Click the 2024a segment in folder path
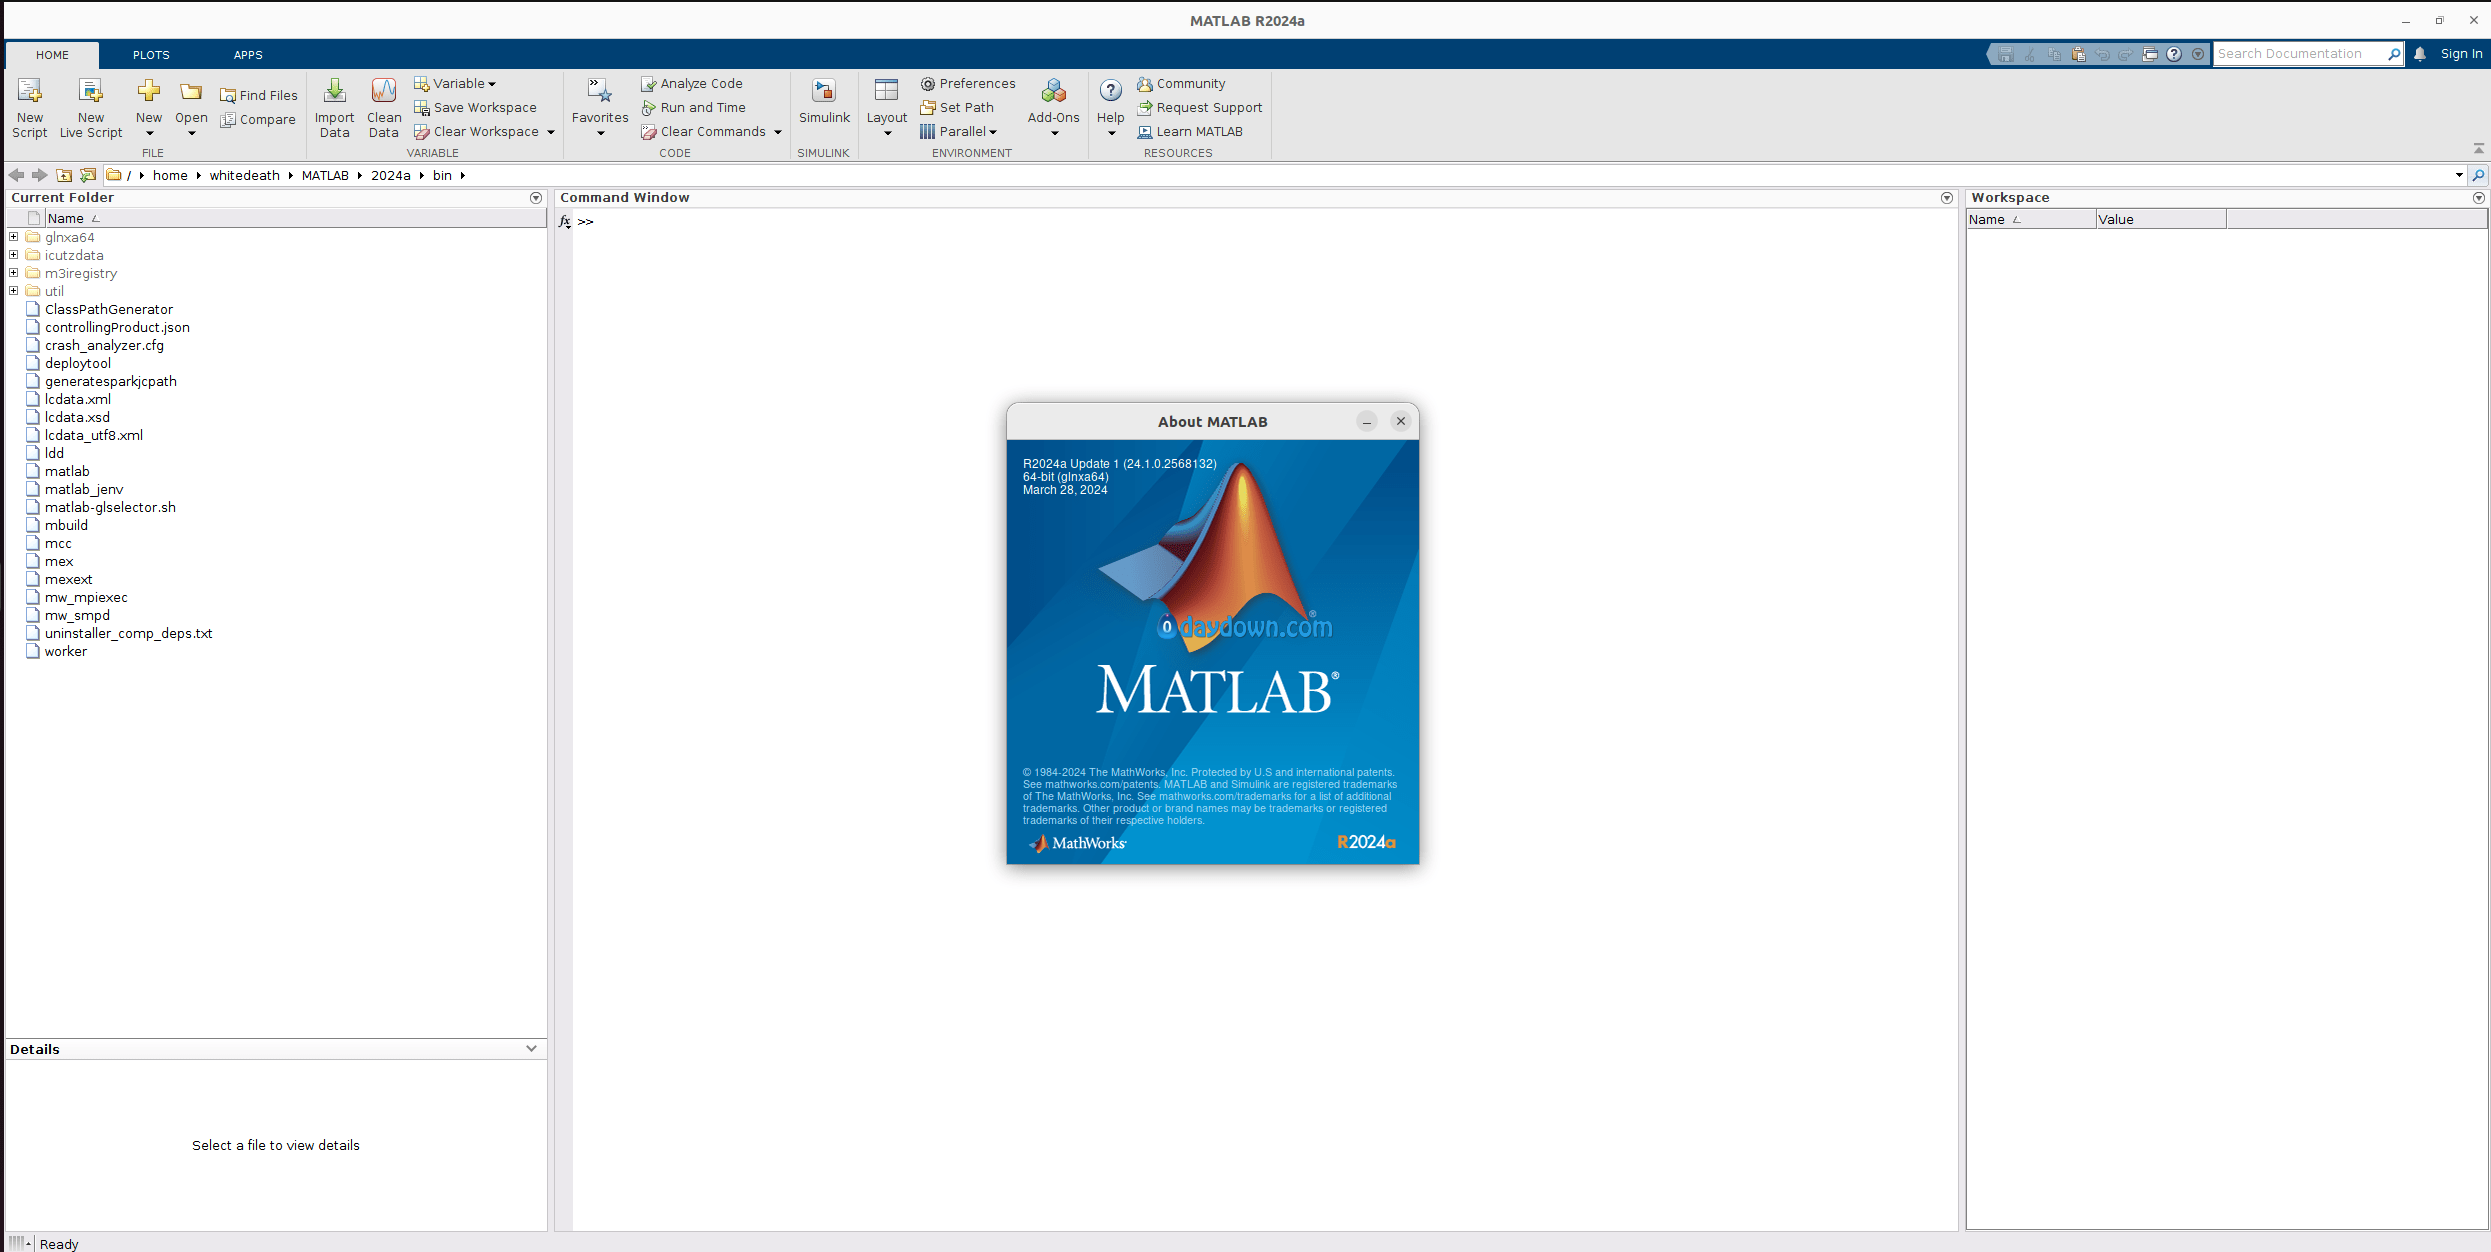 pyautogui.click(x=391, y=175)
